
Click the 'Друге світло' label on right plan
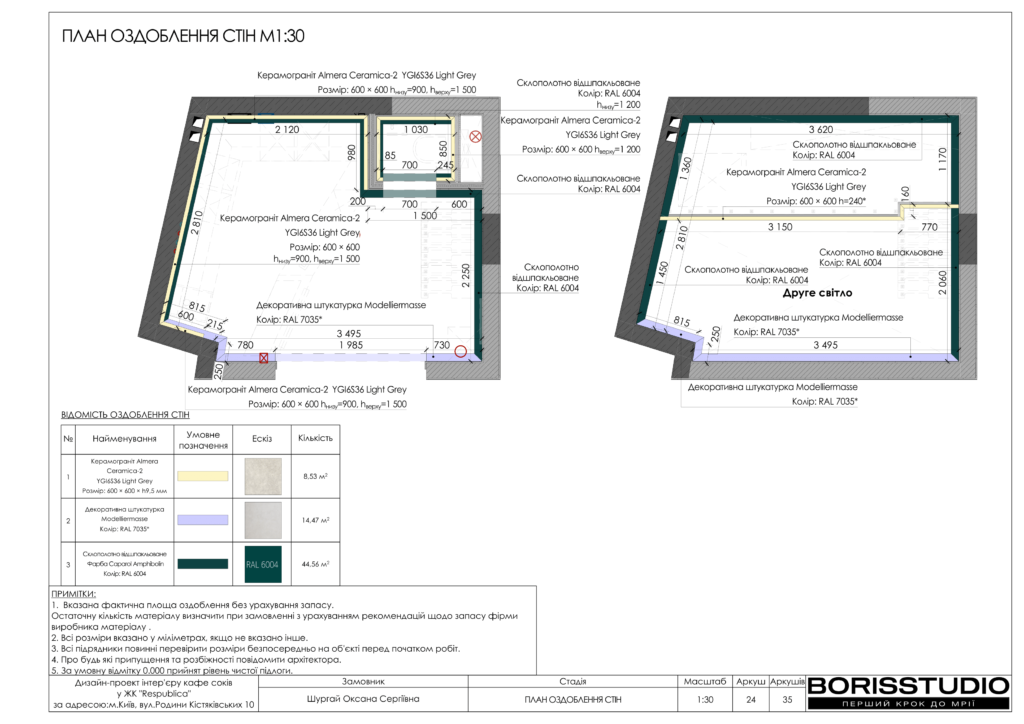click(x=817, y=294)
